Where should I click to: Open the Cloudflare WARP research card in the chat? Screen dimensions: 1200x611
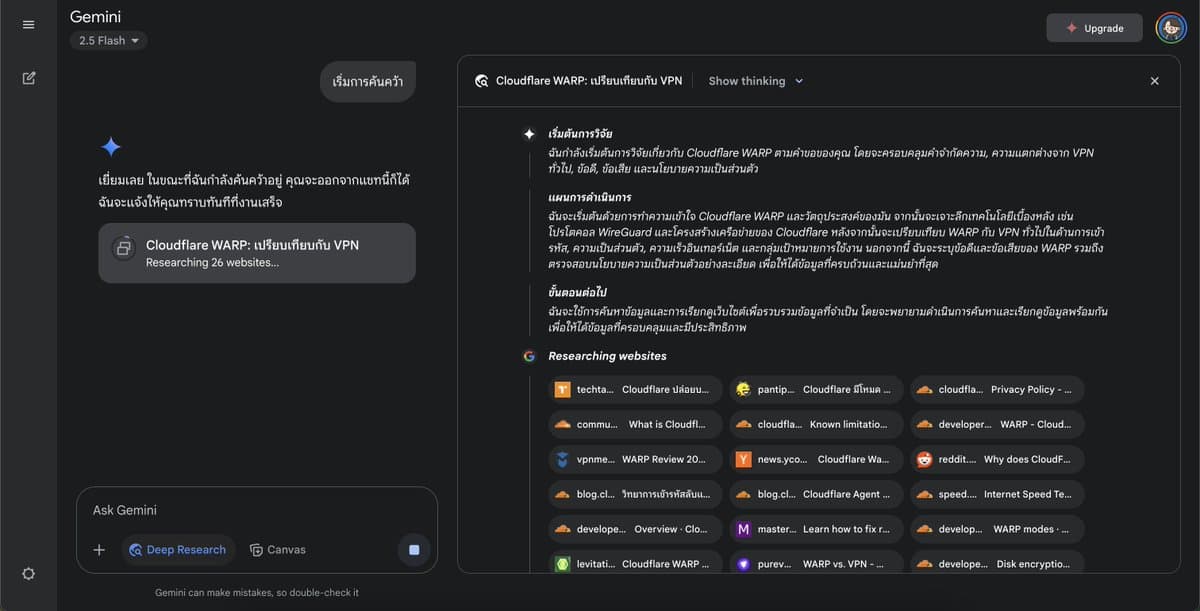[x=257, y=253]
